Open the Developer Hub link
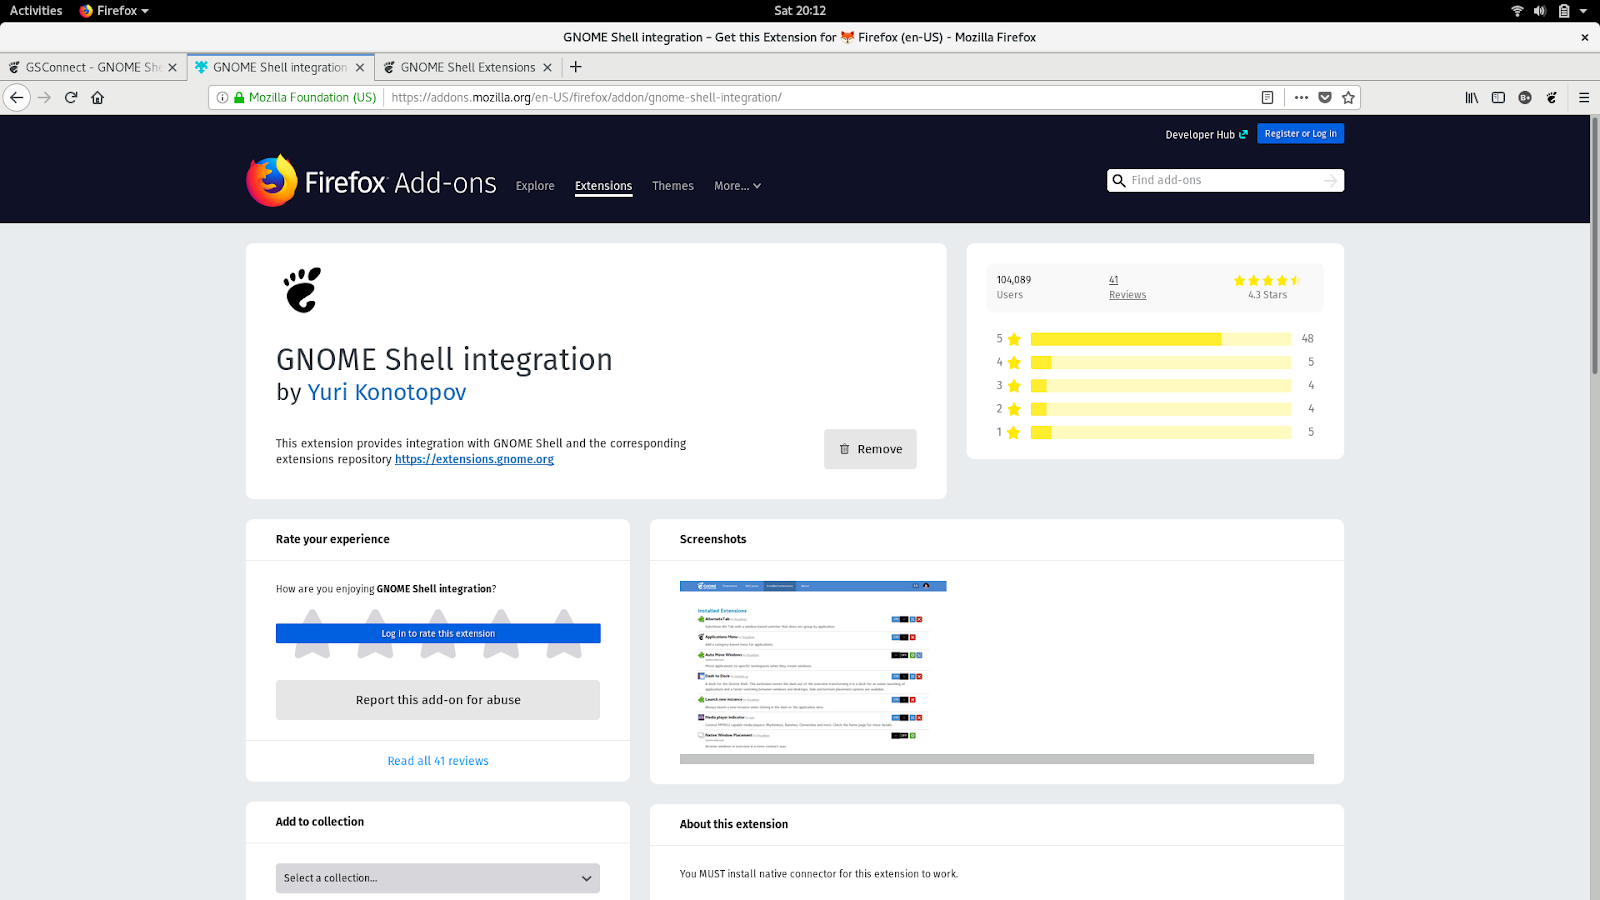This screenshot has height=900, width=1600. click(1206, 135)
